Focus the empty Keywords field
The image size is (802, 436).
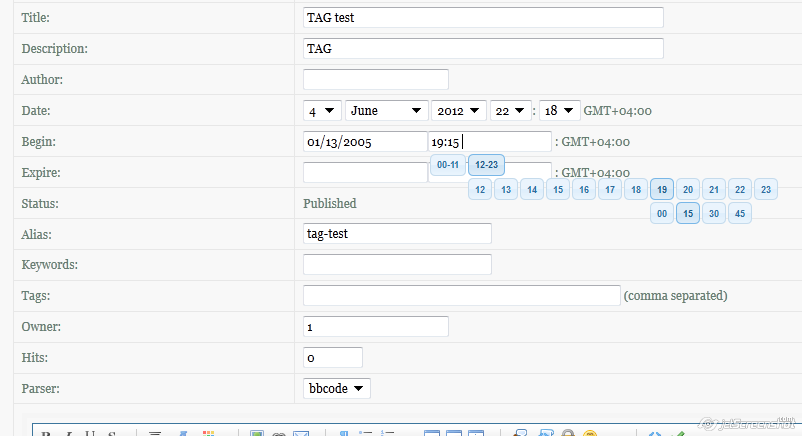click(397, 265)
